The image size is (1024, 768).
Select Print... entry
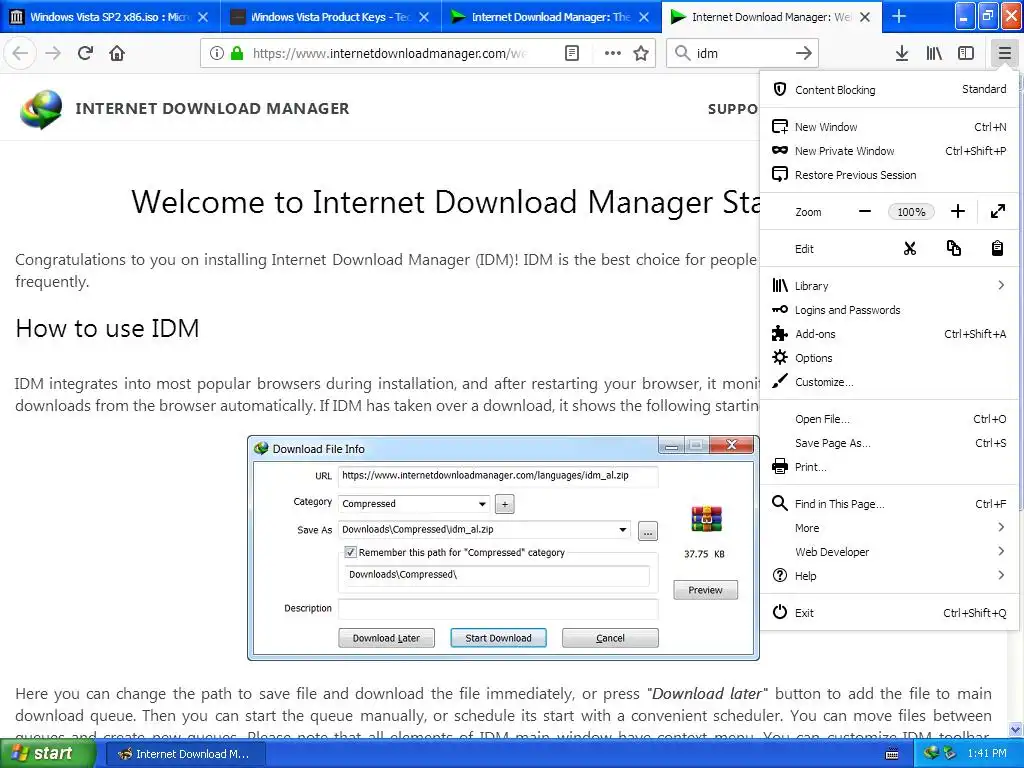pyautogui.click(x=889, y=467)
